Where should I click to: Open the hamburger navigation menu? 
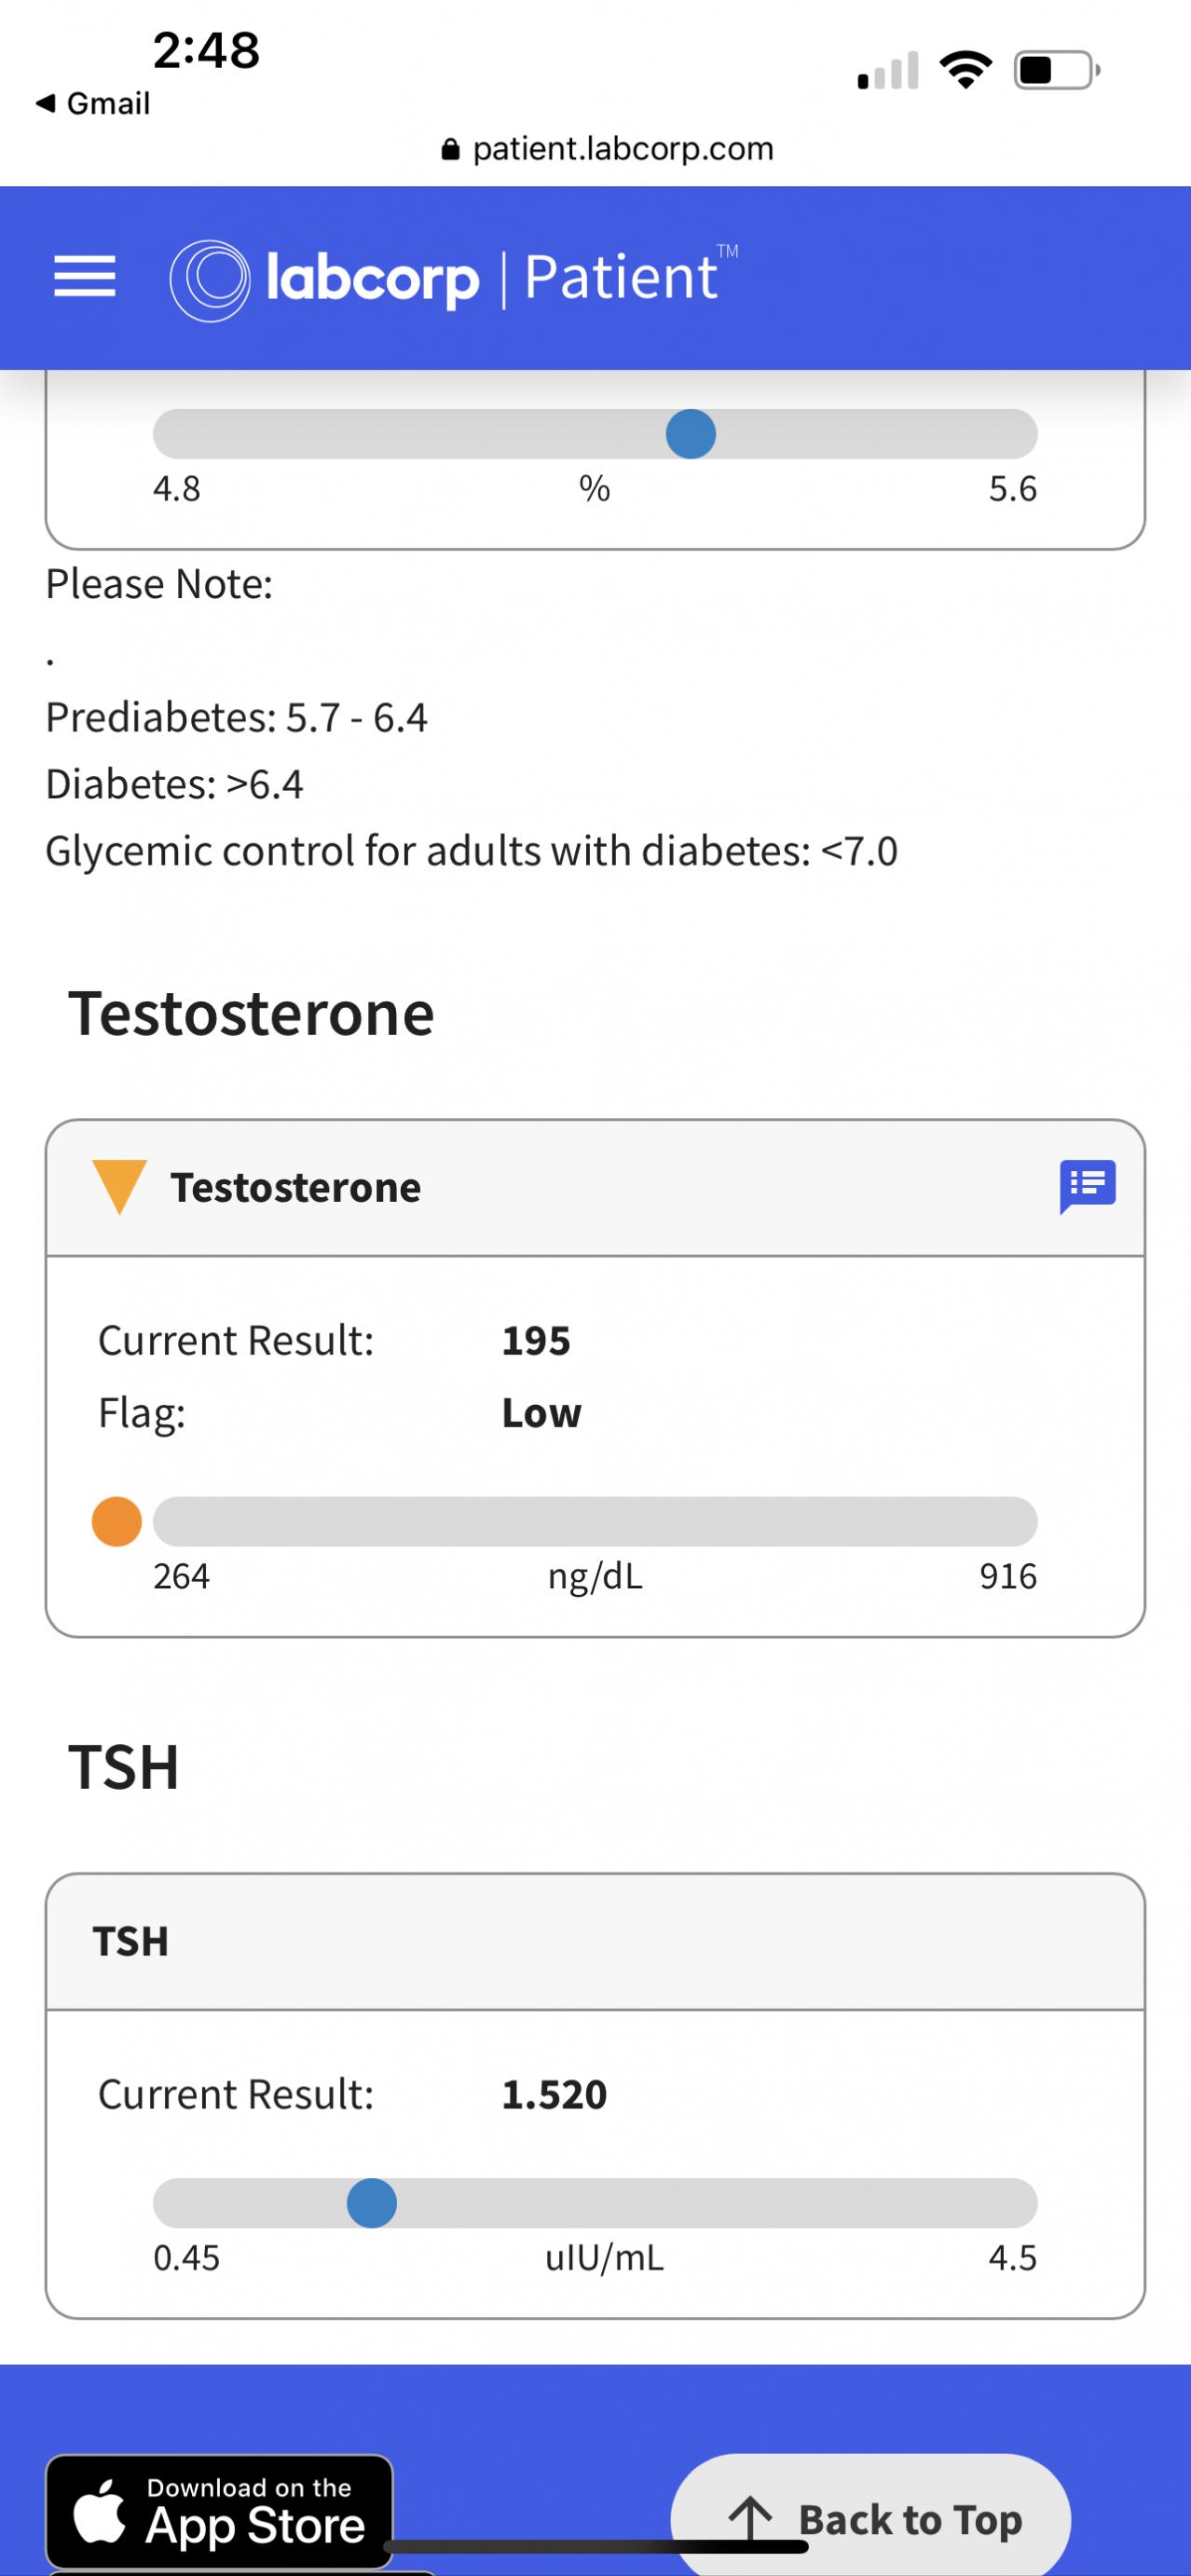[x=85, y=277]
